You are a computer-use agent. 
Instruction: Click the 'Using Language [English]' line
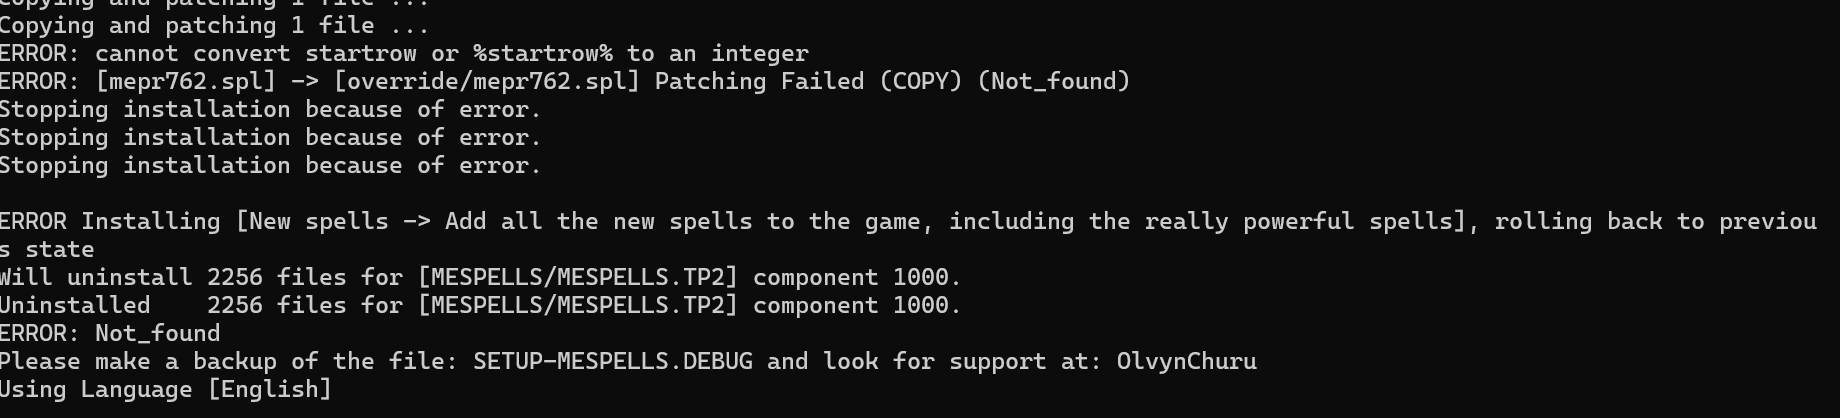(x=166, y=389)
